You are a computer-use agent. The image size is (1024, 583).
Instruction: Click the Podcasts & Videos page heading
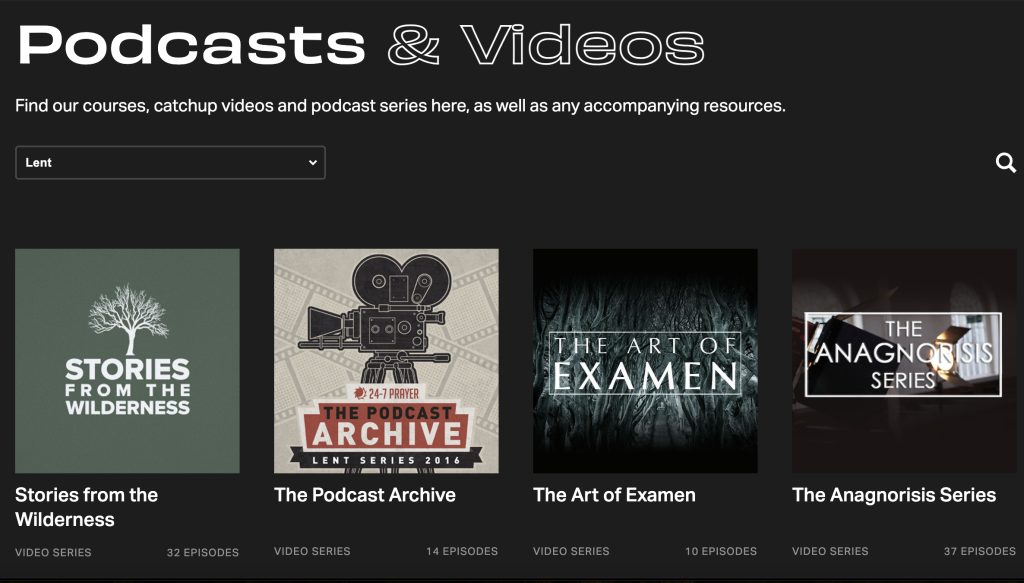[x=360, y=45]
